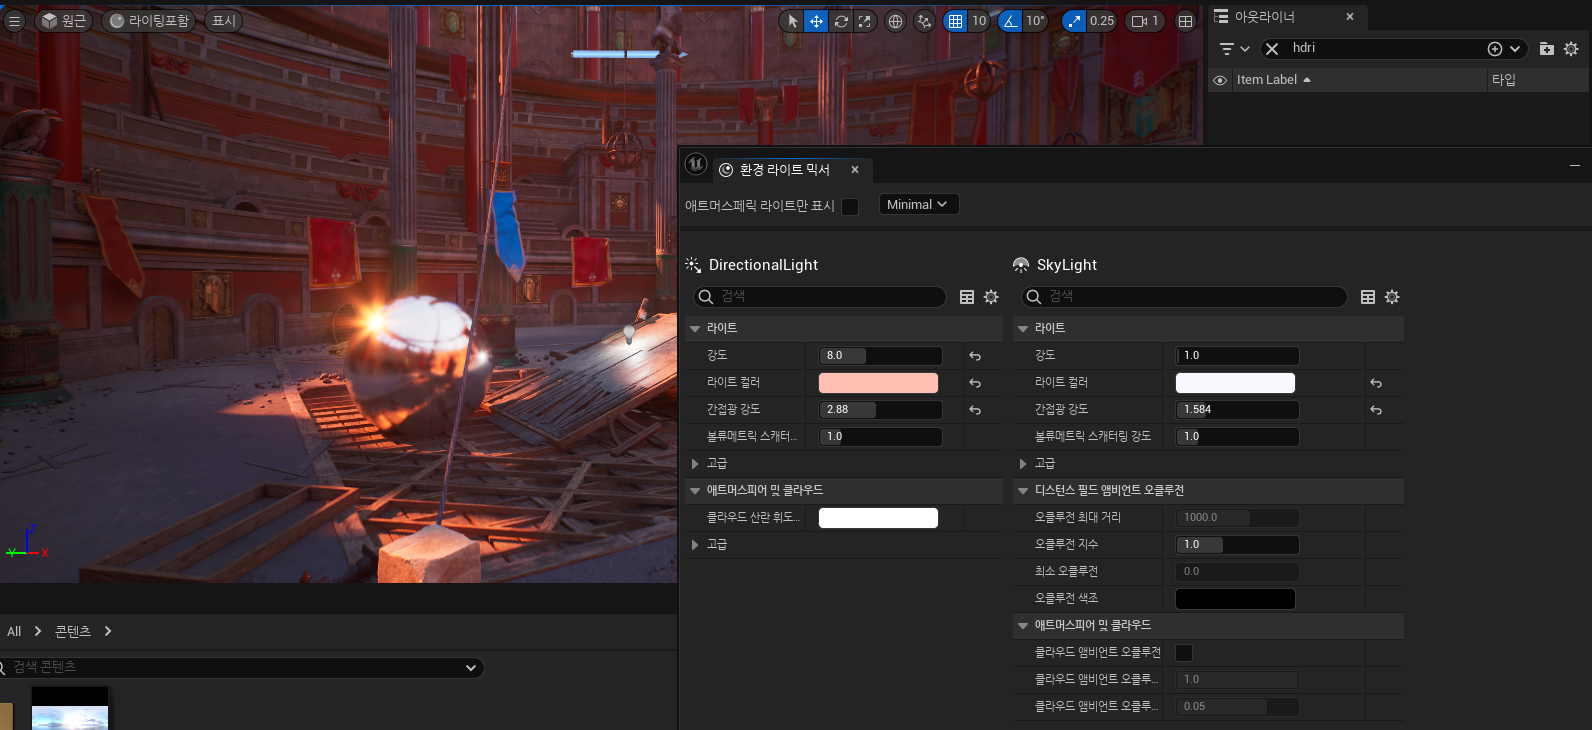
Task: Toggle world/local coordinate space globe icon
Action: click(895, 21)
